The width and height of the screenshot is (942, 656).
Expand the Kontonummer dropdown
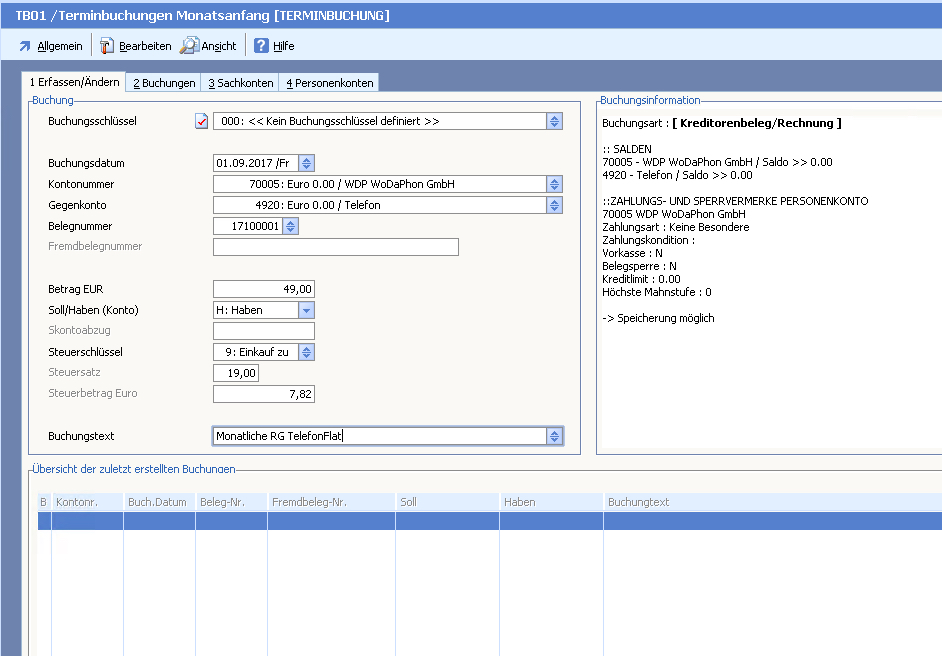coord(554,184)
